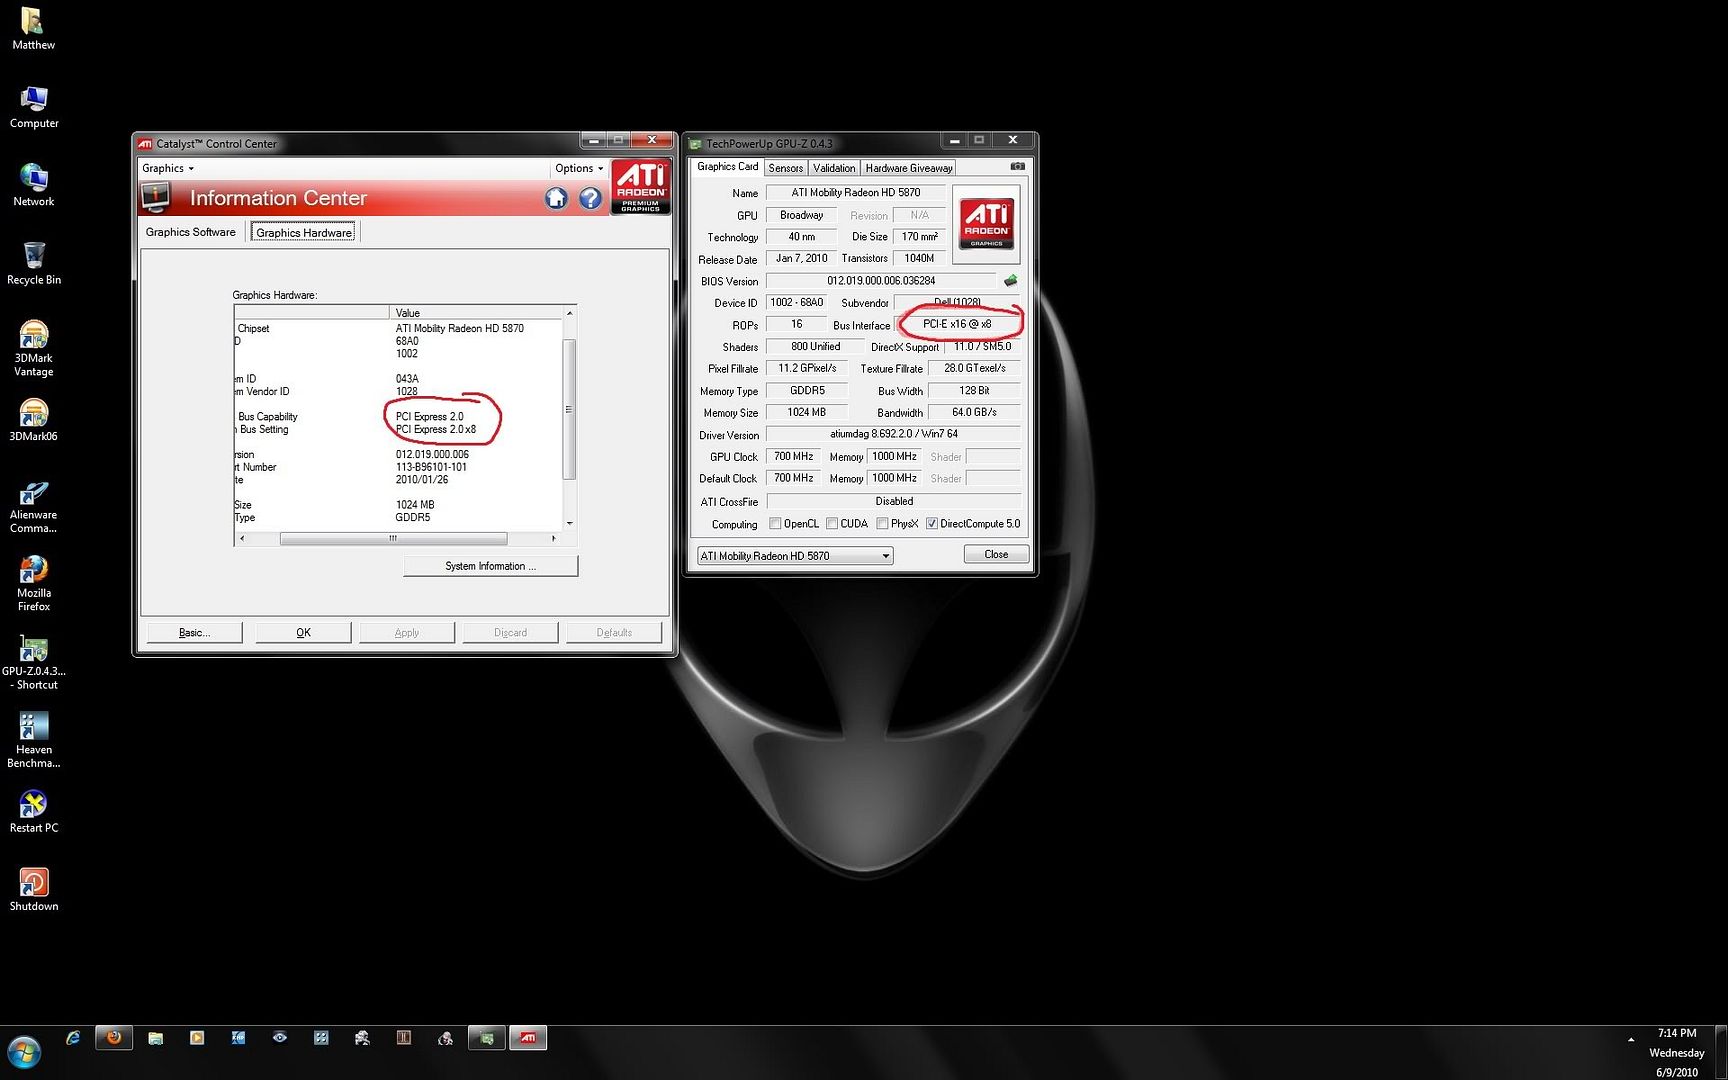Open Alienware Command Center shortcut
Viewport: 1728px width, 1080px height.
click(33, 506)
